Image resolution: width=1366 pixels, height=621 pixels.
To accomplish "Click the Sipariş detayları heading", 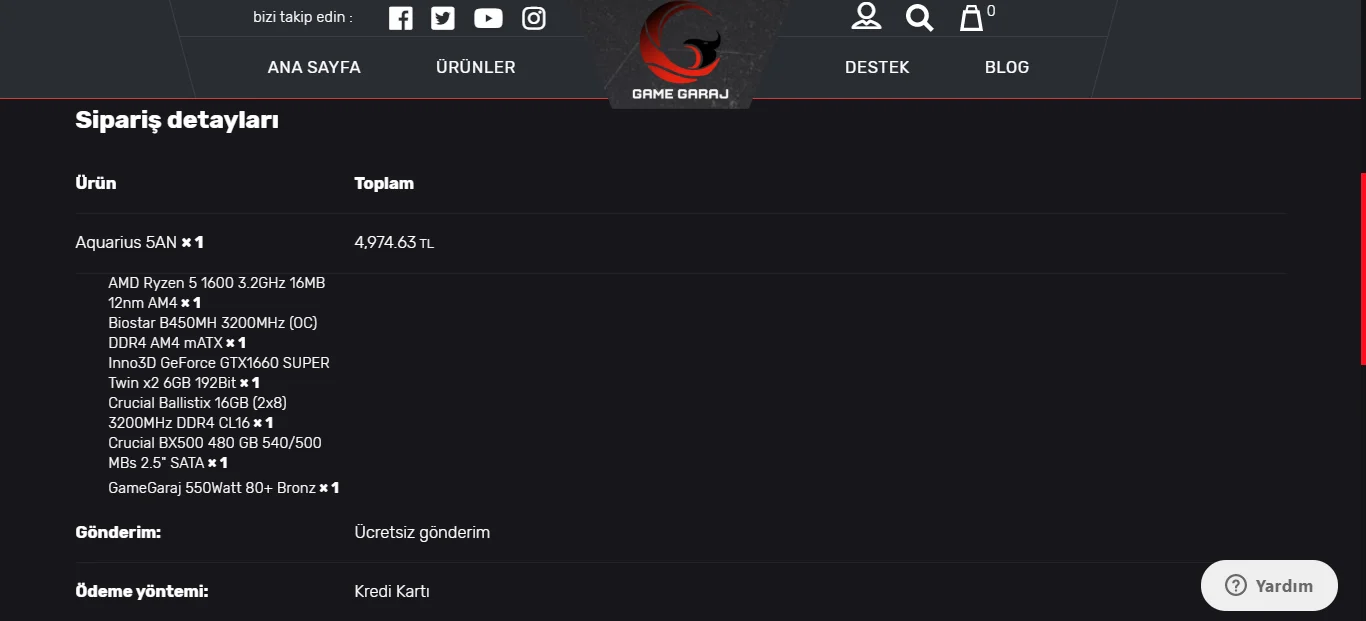I will click(177, 121).
